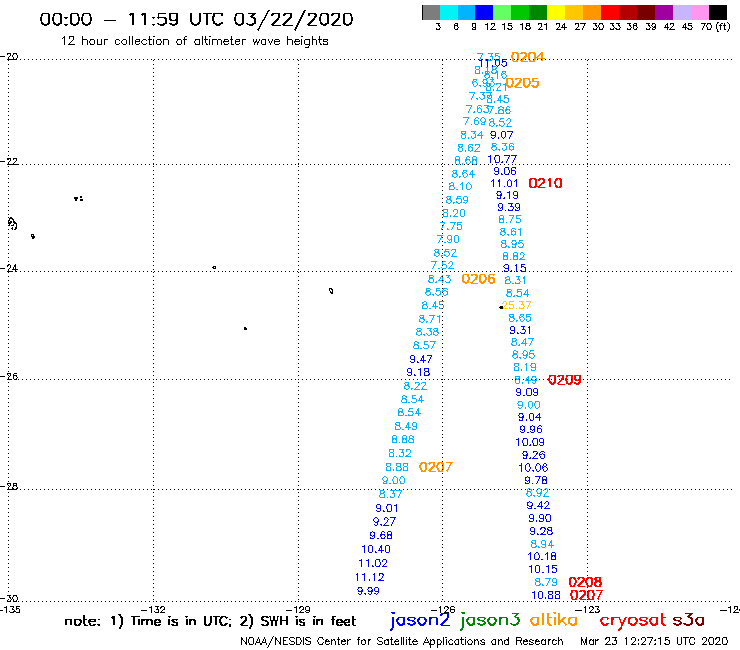Click the Mar 23 12:27:15 UTC timestamp
Viewport: 740px width, 650px height.
tap(654, 641)
